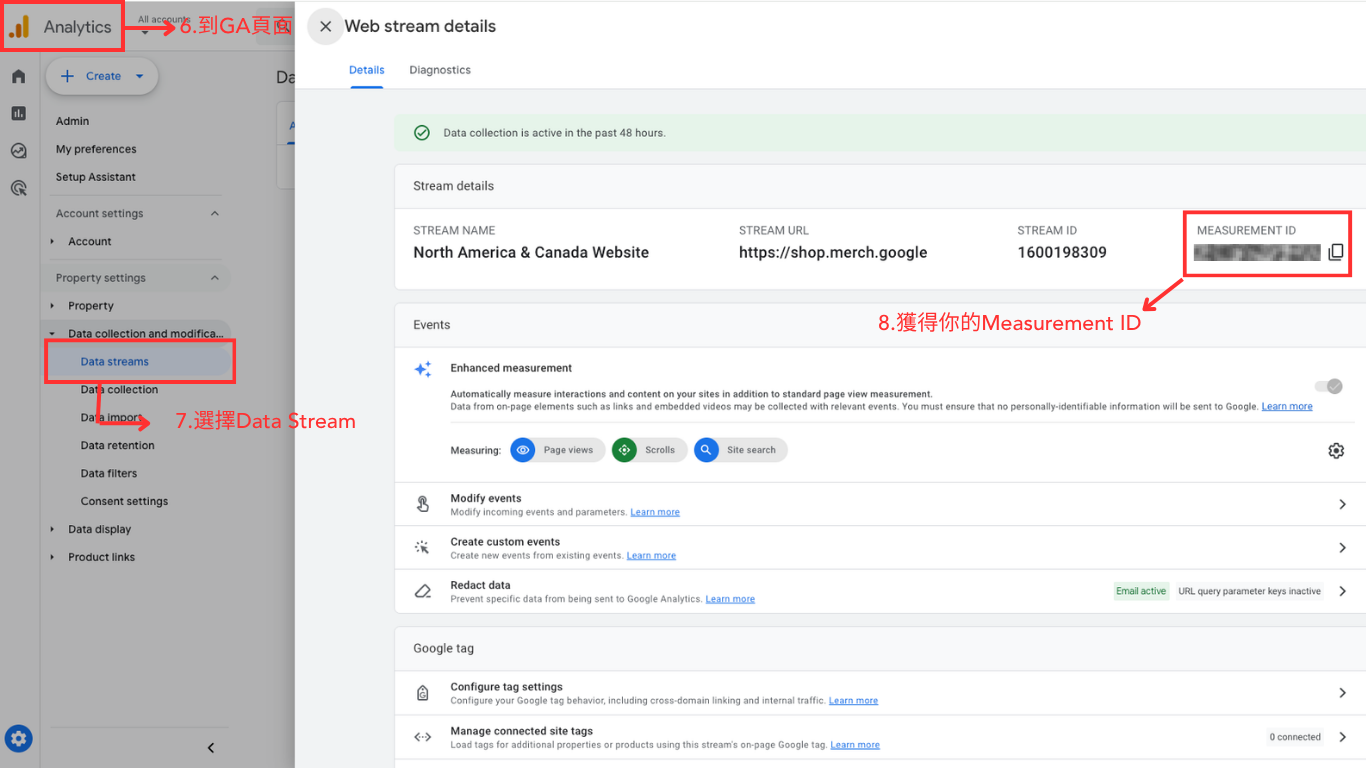
Task: Collapse the Property settings section
Action: 214,278
